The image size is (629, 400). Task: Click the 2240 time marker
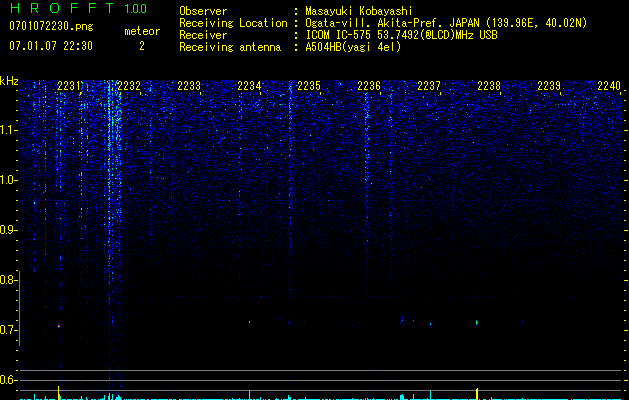(609, 86)
